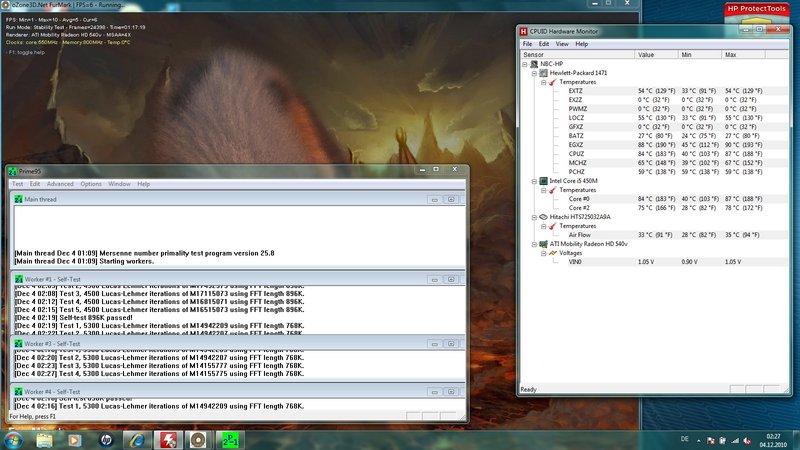Open the Windows Start menu
This screenshot has height=450, width=800.
[x=13, y=440]
